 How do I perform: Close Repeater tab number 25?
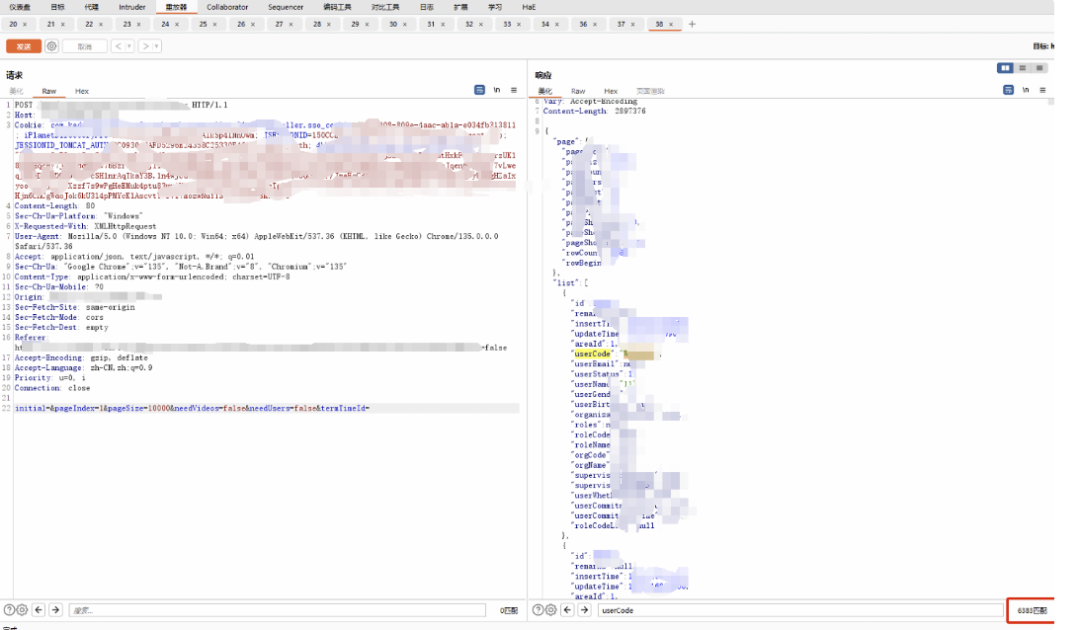215,24
